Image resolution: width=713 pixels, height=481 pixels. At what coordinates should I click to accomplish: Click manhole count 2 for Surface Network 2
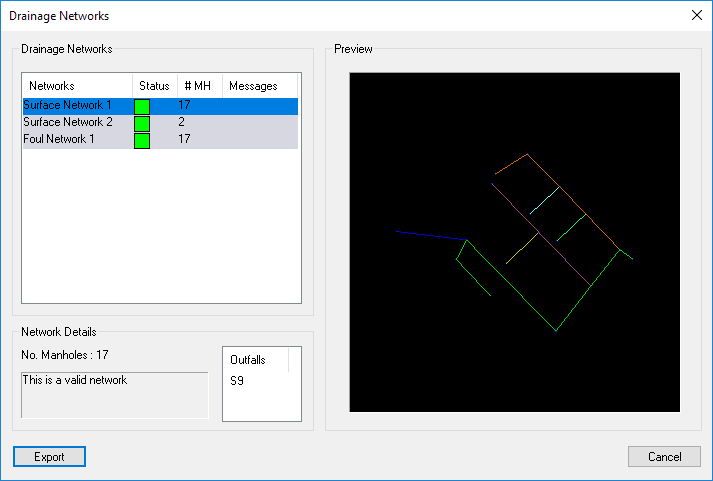pos(182,122)
